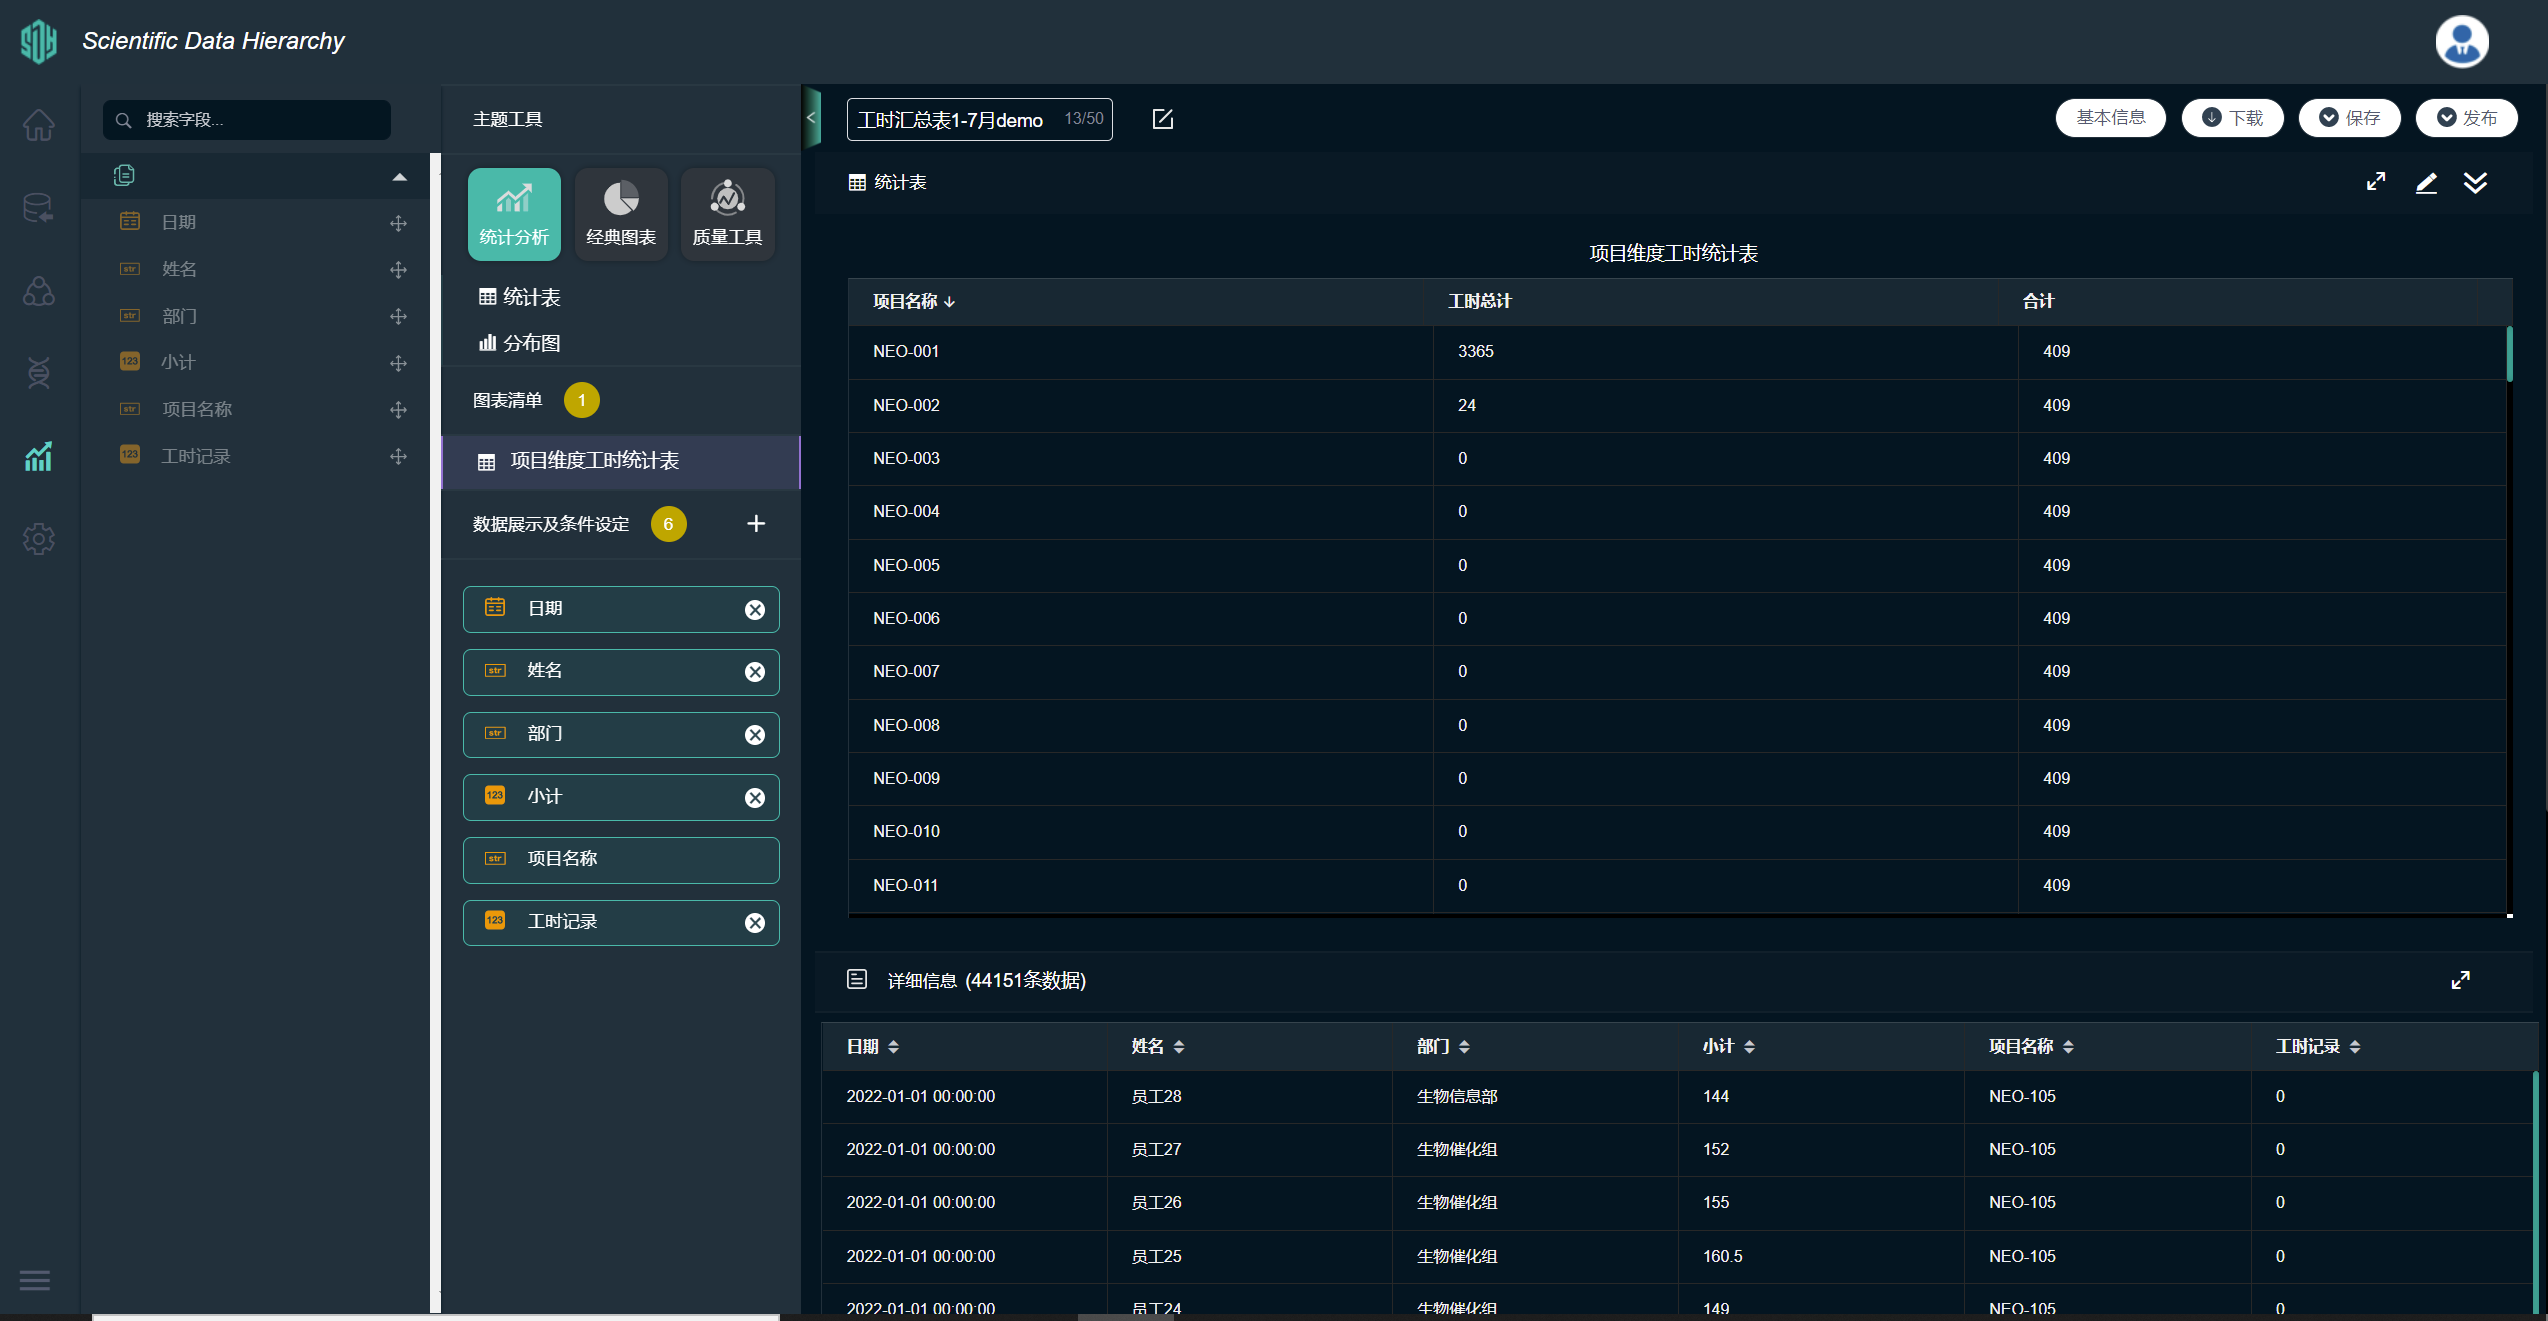This screenshot has width=2548, height=1321.
Task: Click the 基本信息 button
Action: point(2110,118)
